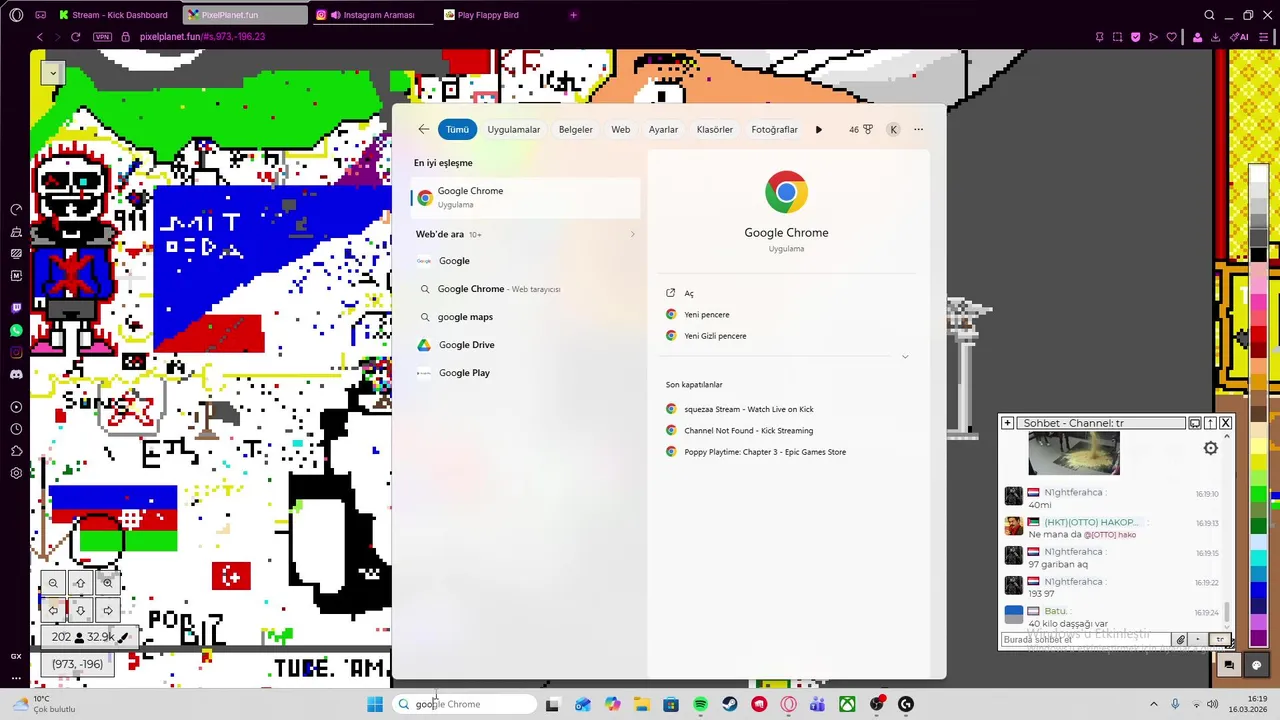Image resolution: width=1280 pixels, height=720 pixels.
Task: Select the Google web suggestion
Action: click(x=525, y=261)
